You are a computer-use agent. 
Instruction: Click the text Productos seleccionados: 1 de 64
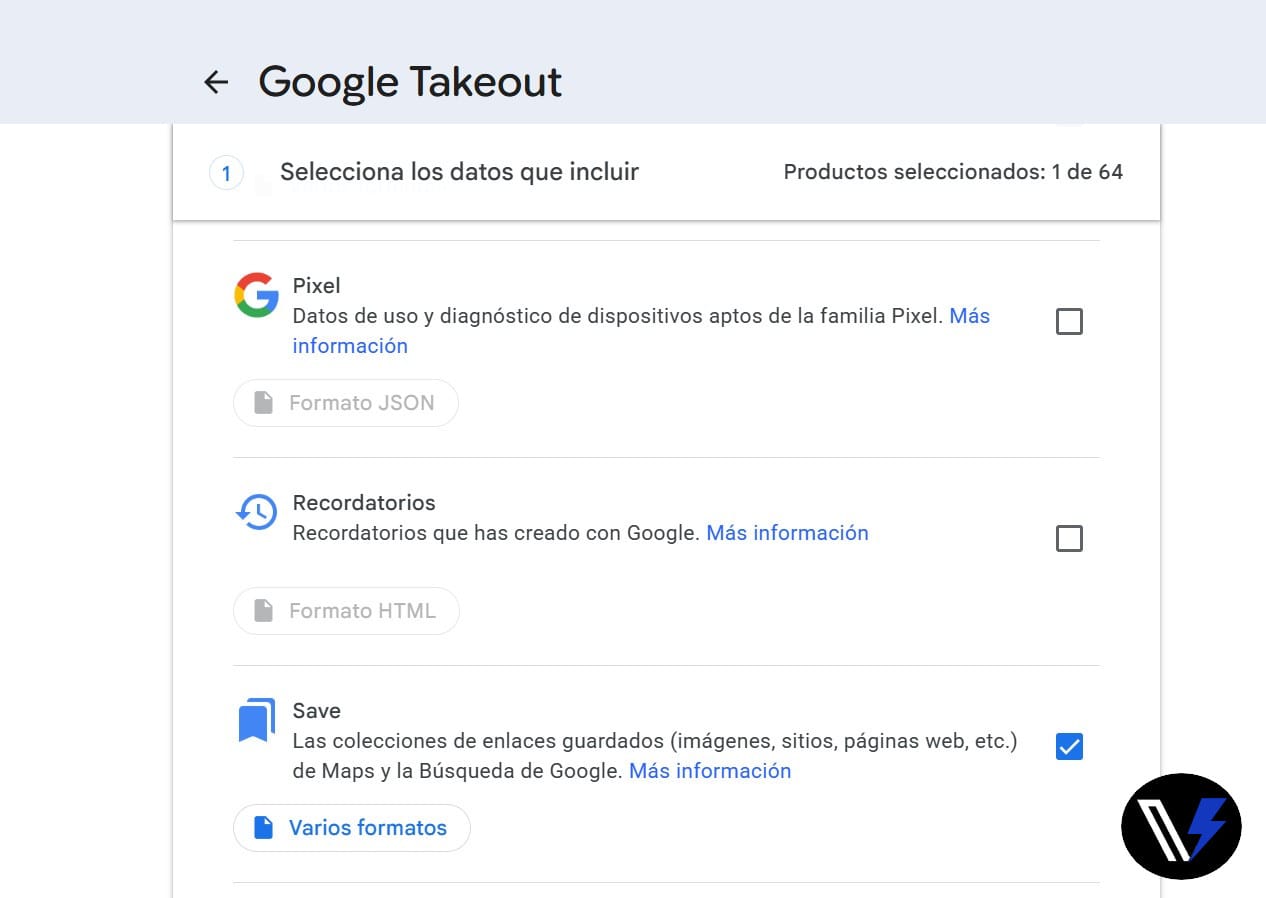(x=953, y=172)
